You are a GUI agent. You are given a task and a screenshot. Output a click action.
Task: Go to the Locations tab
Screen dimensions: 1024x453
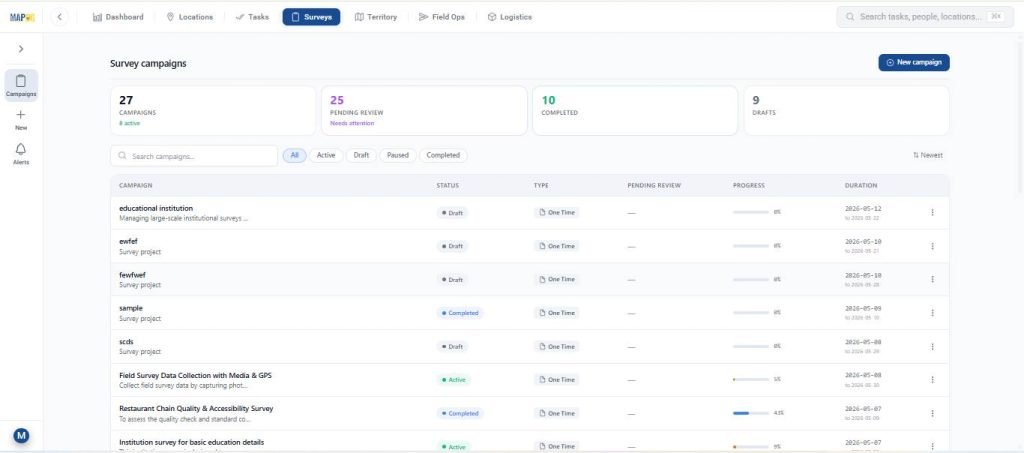[190, 17]
